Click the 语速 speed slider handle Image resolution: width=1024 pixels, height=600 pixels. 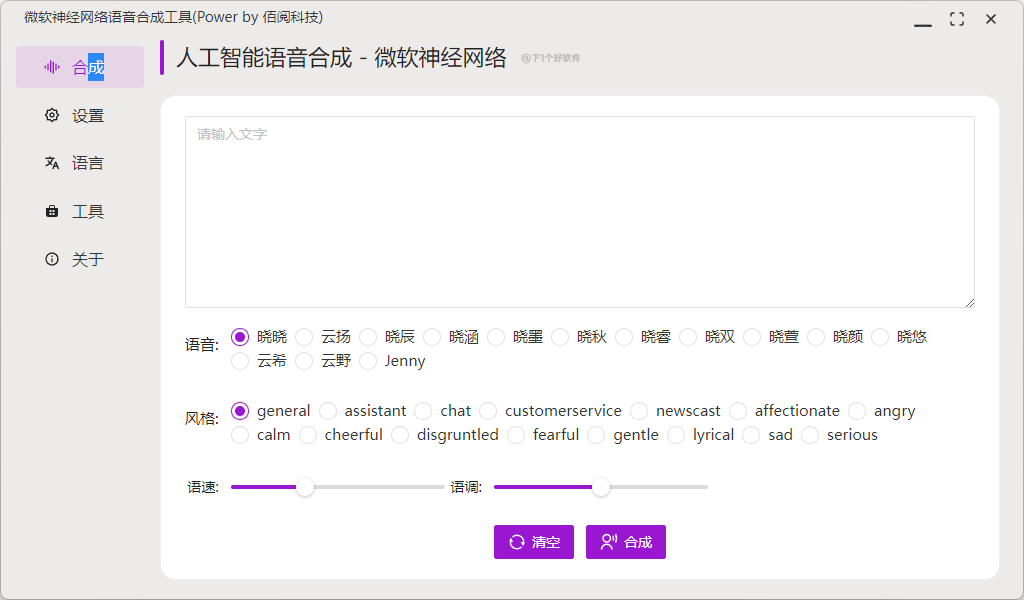pyautogui.click(x=305, y=487)
